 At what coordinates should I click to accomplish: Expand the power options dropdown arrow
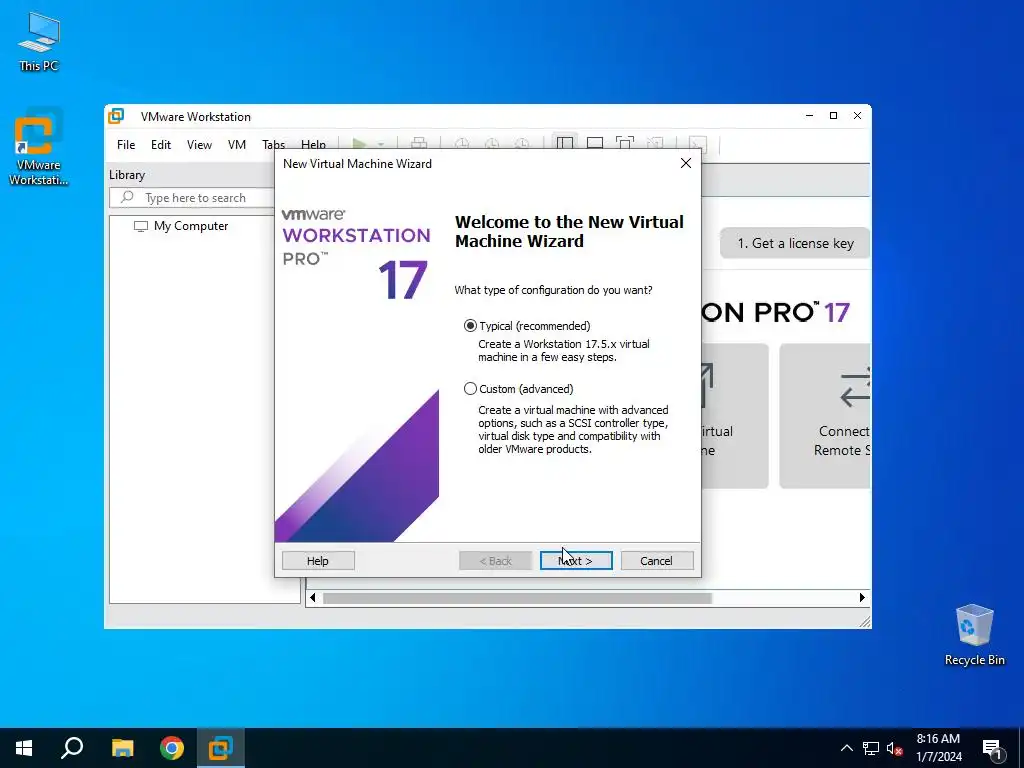coord(381,144)
